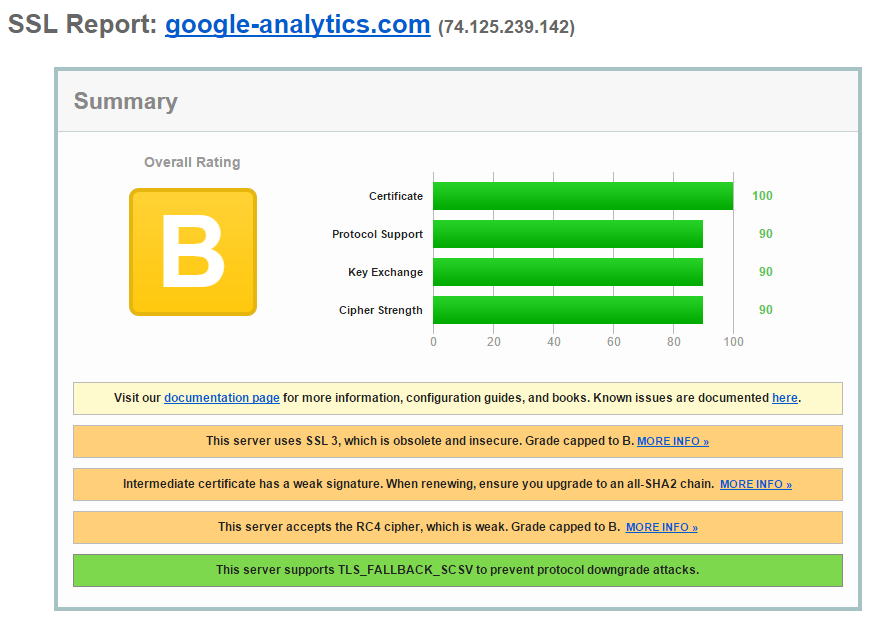Click the IP address 74.125.239.142 text
Image resolution: width=887 pixels, height=619 pixels.
[x=506, y=28]
